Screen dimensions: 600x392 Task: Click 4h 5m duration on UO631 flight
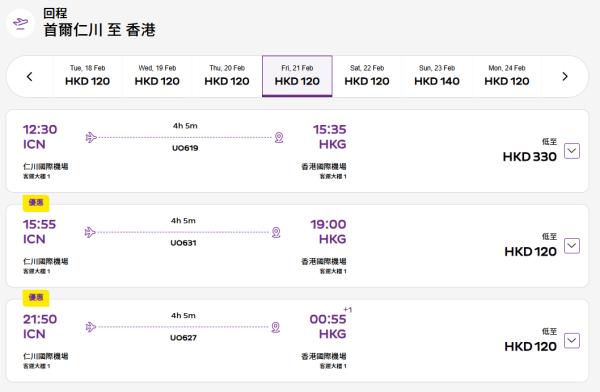(183, 221)
